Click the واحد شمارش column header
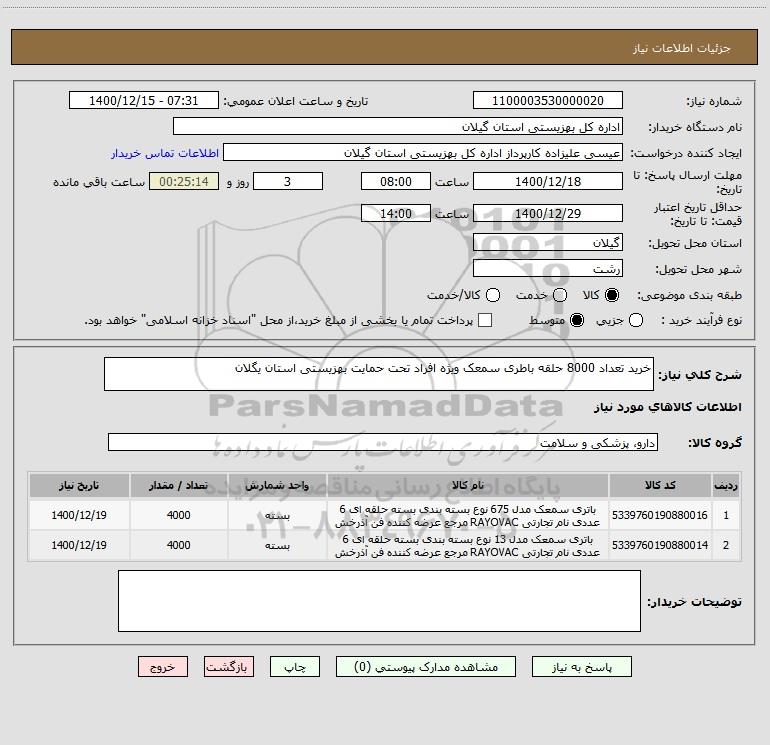Image resolution: width=770 pixels, height=745 pixels. 277,485
